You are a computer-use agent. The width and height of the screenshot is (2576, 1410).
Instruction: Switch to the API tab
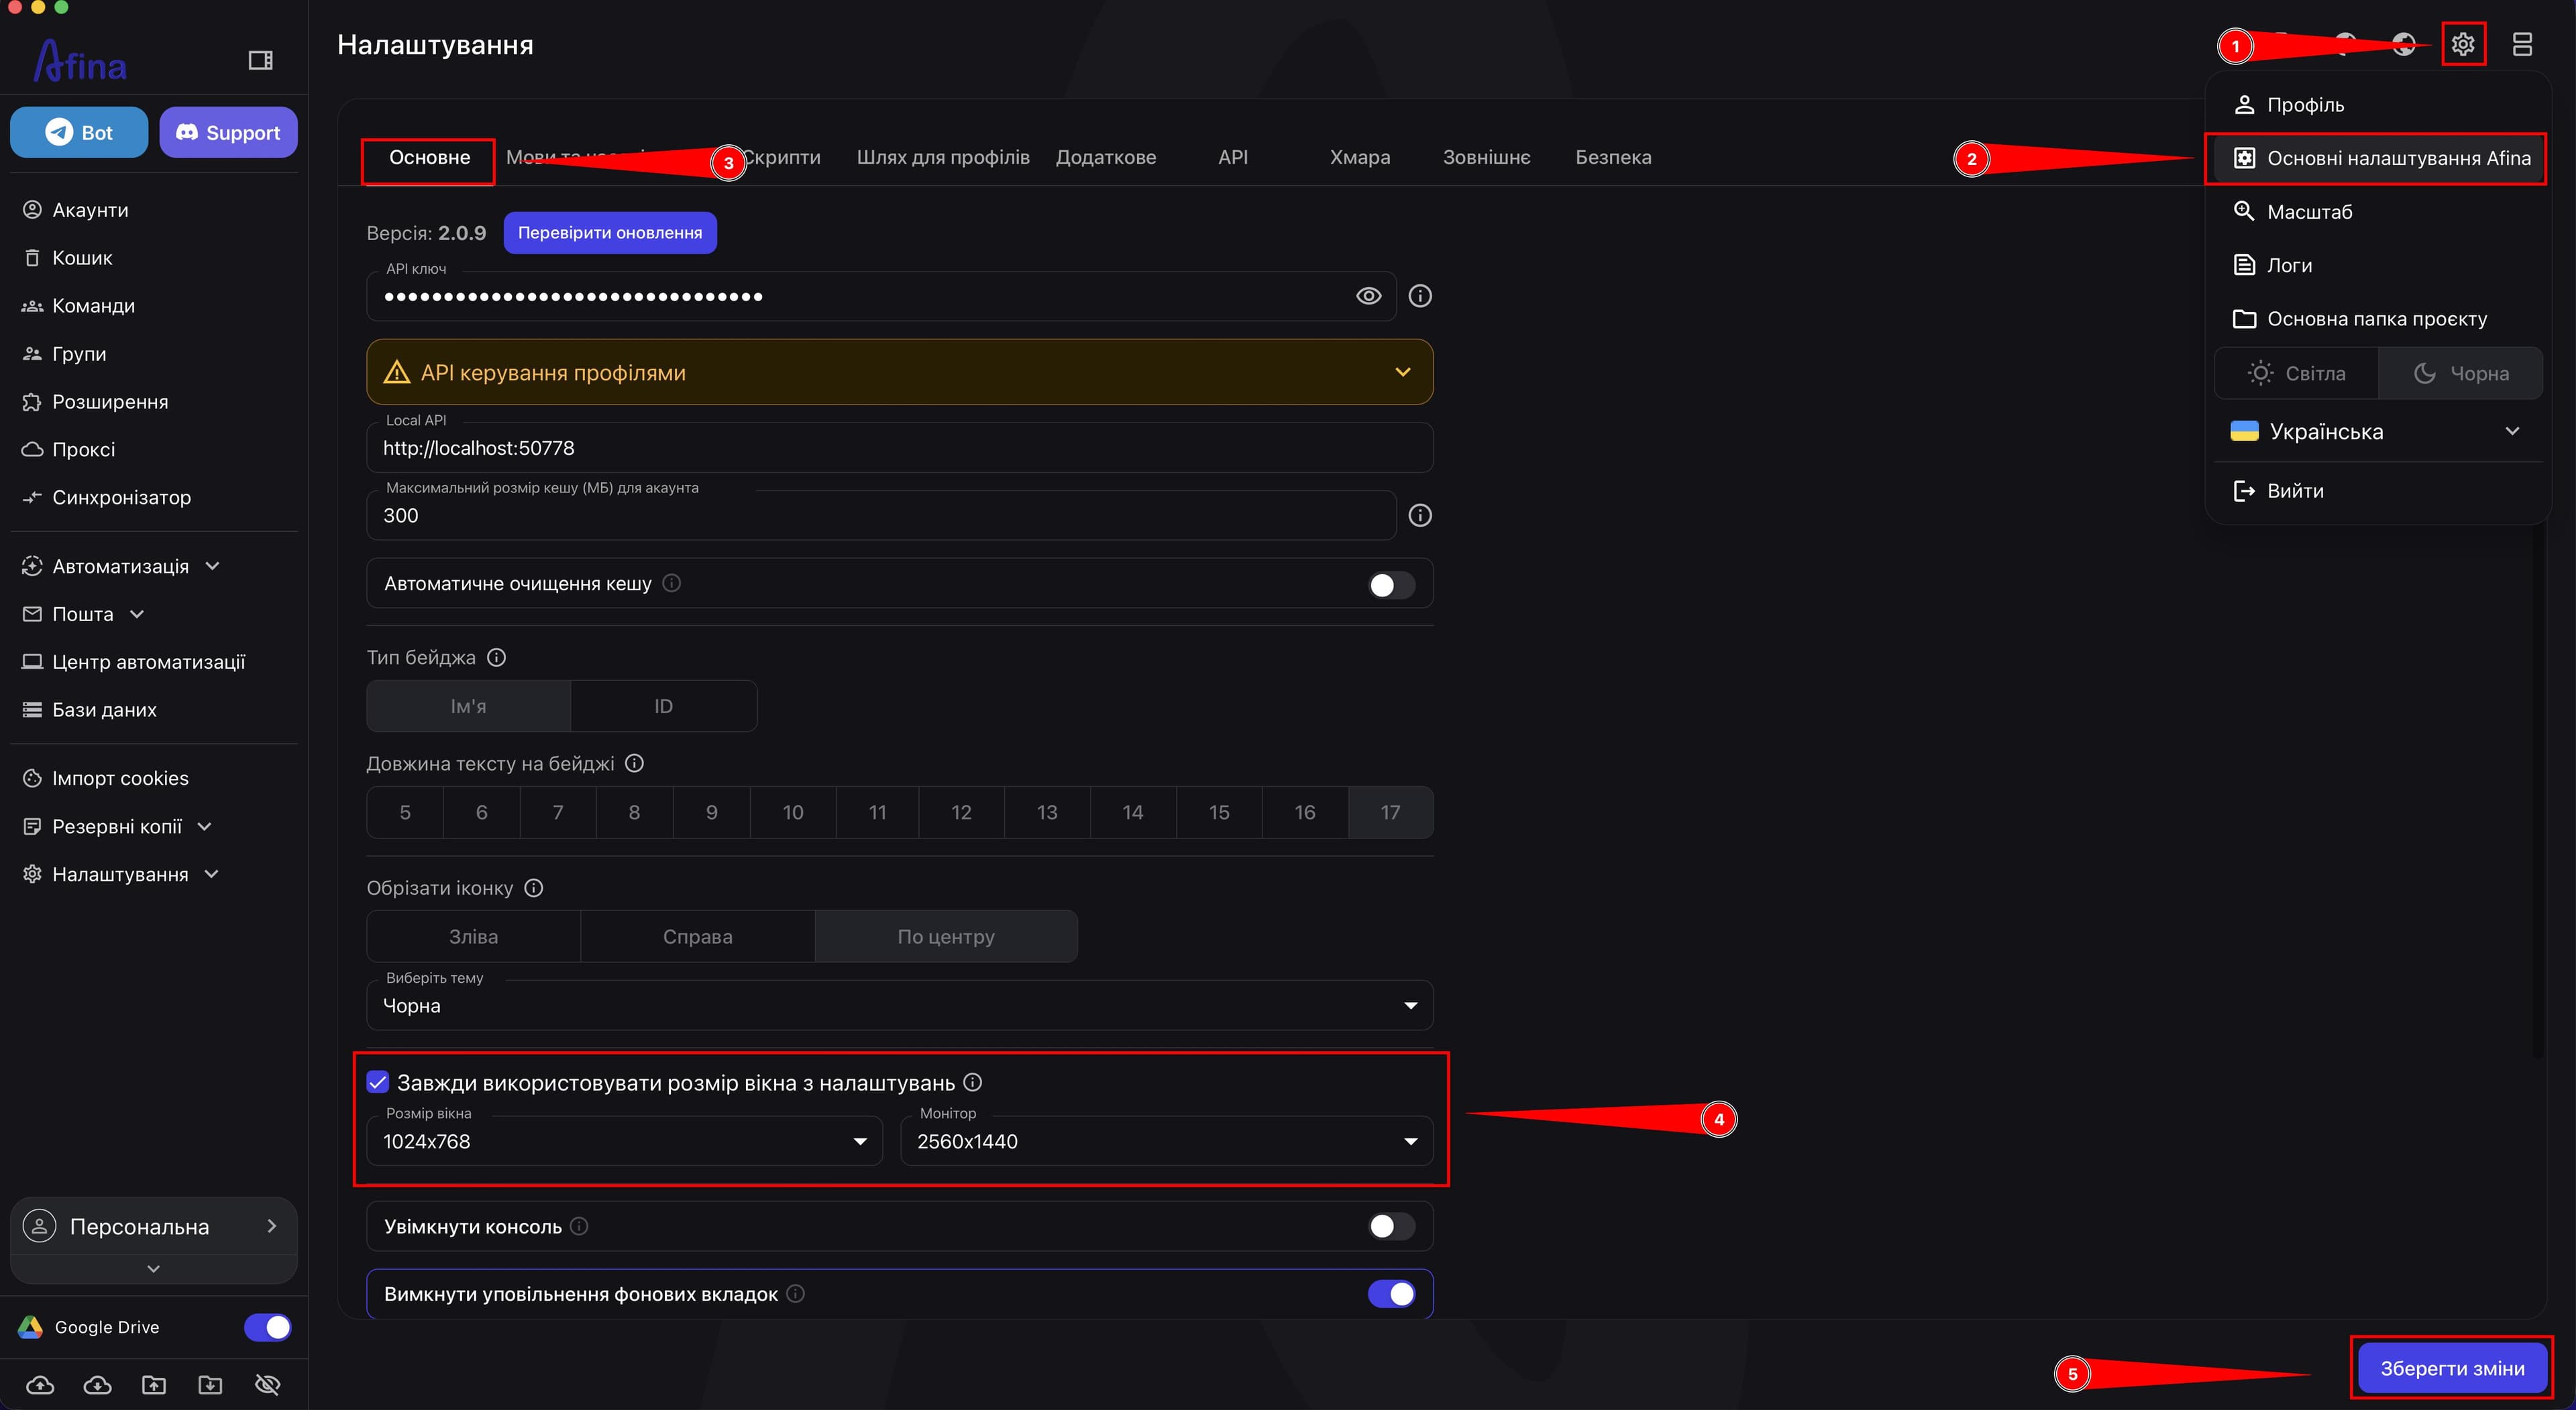(x=1233, y=158)
